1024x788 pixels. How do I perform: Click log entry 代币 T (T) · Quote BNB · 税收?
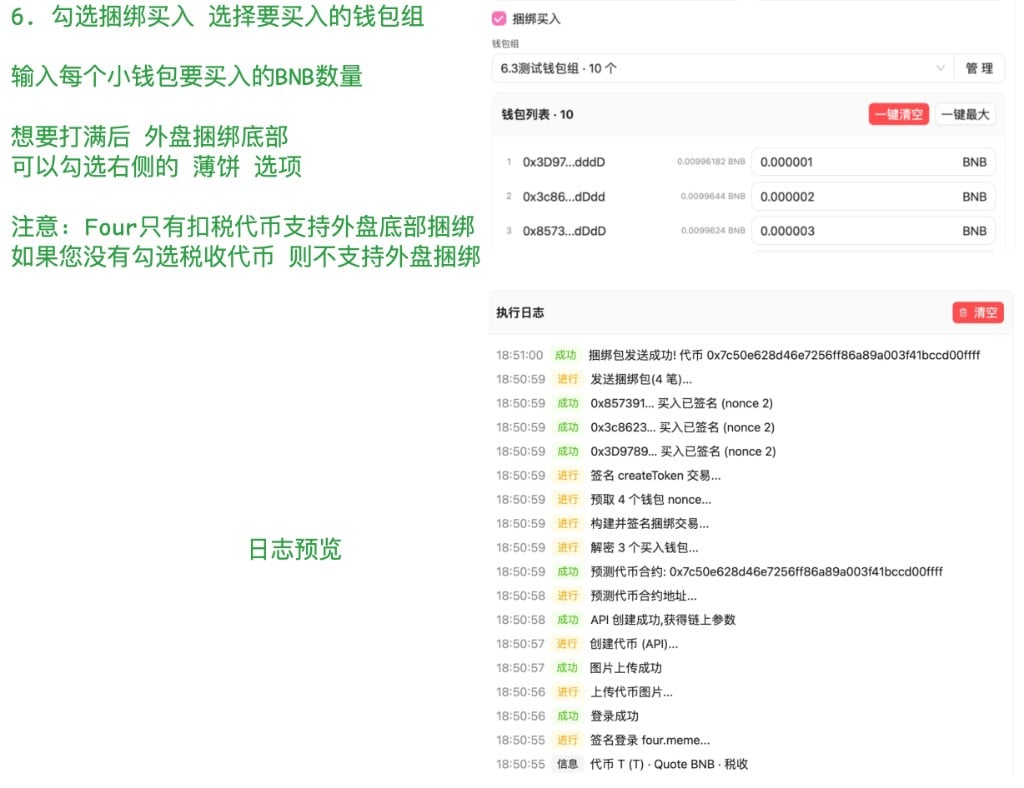669,764
